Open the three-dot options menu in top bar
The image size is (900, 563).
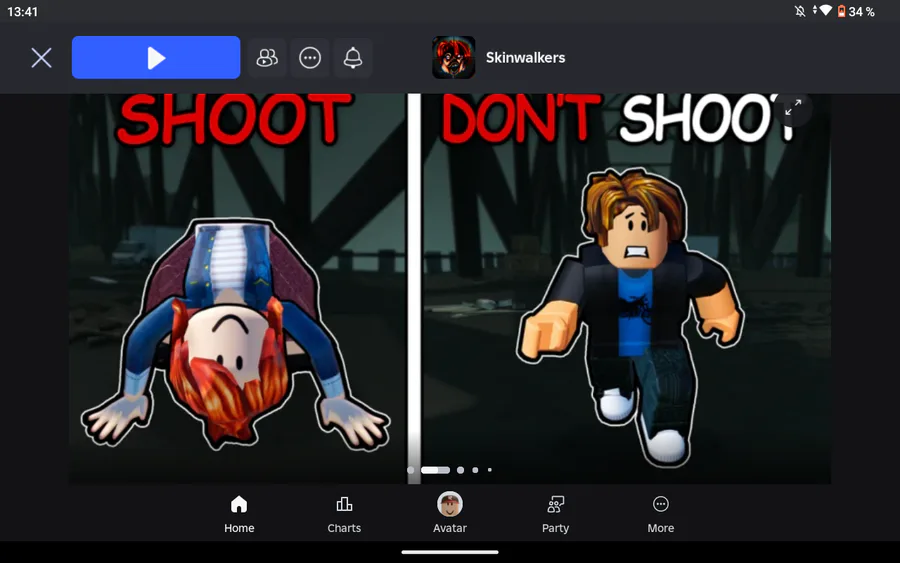coord(310,57)
